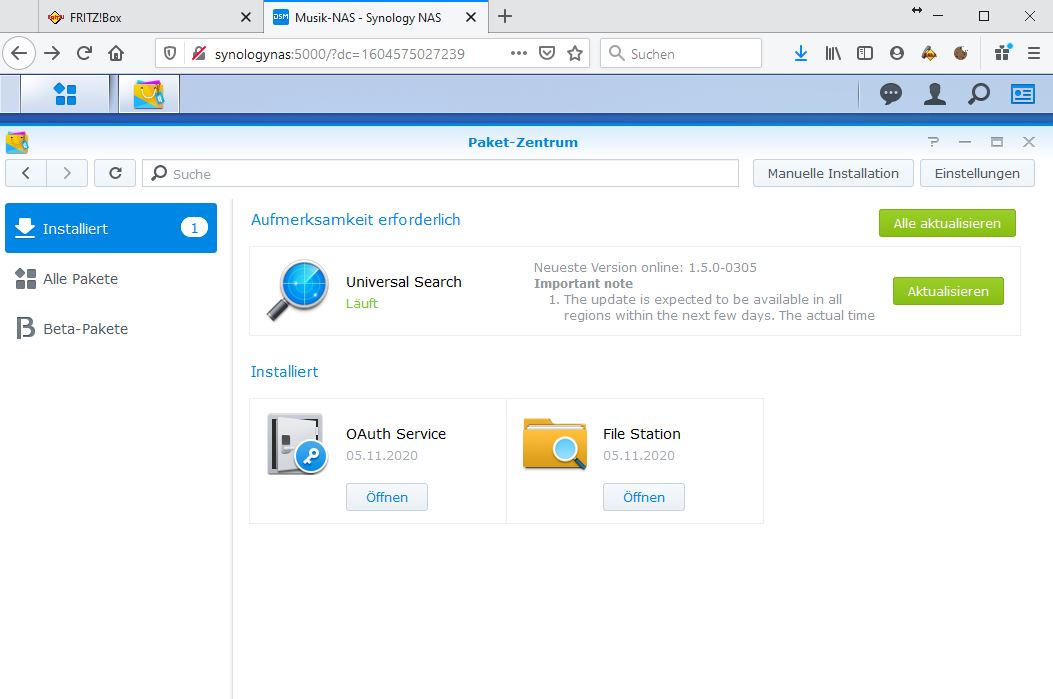The image size is (1053, 699).
Task: Open the Firefox library icon
Action: coord(833,54)
